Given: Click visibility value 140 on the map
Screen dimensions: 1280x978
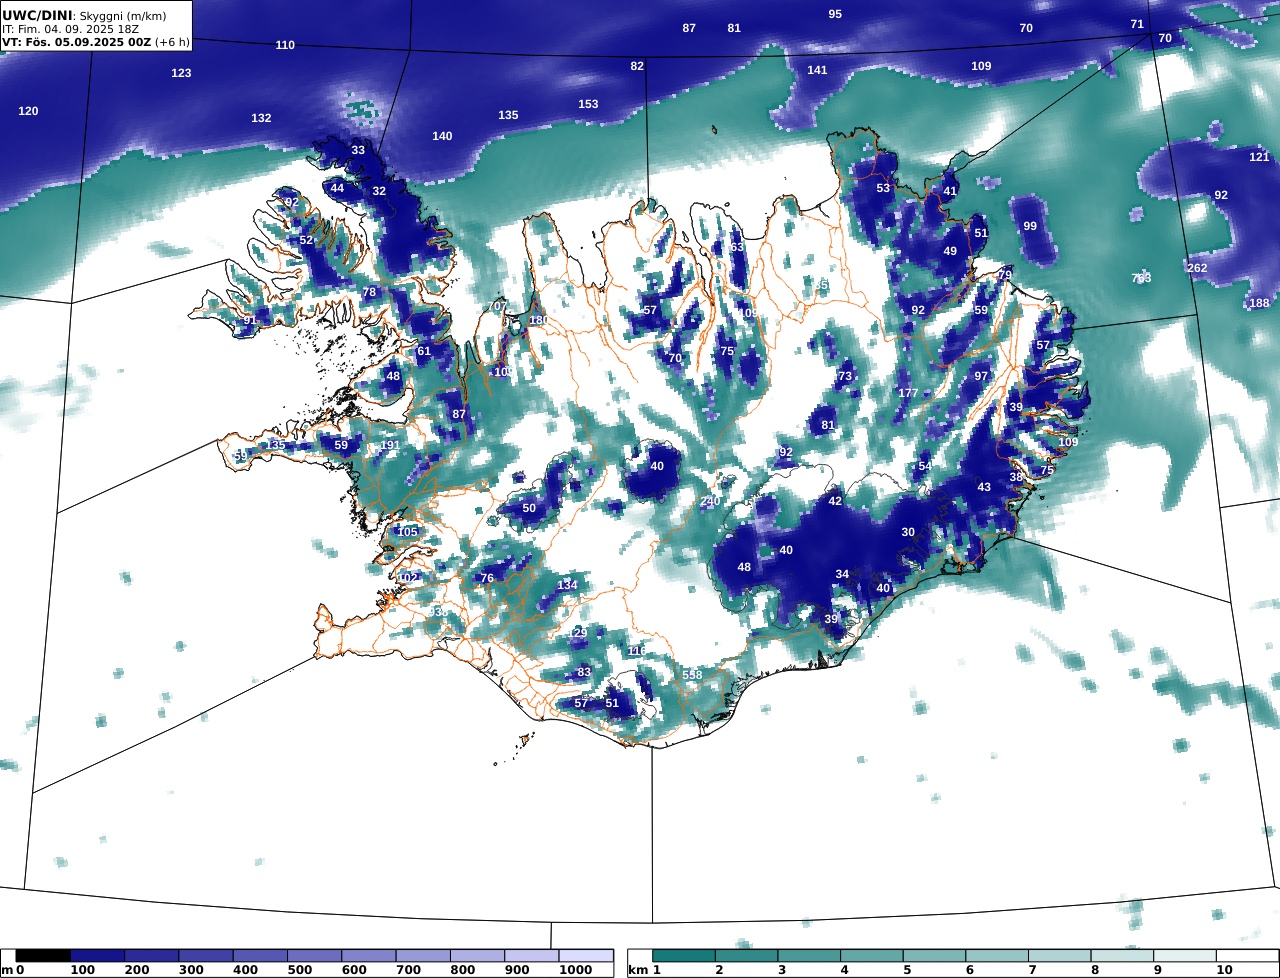Looking at the screenshot, I should [x=442, y=136].
